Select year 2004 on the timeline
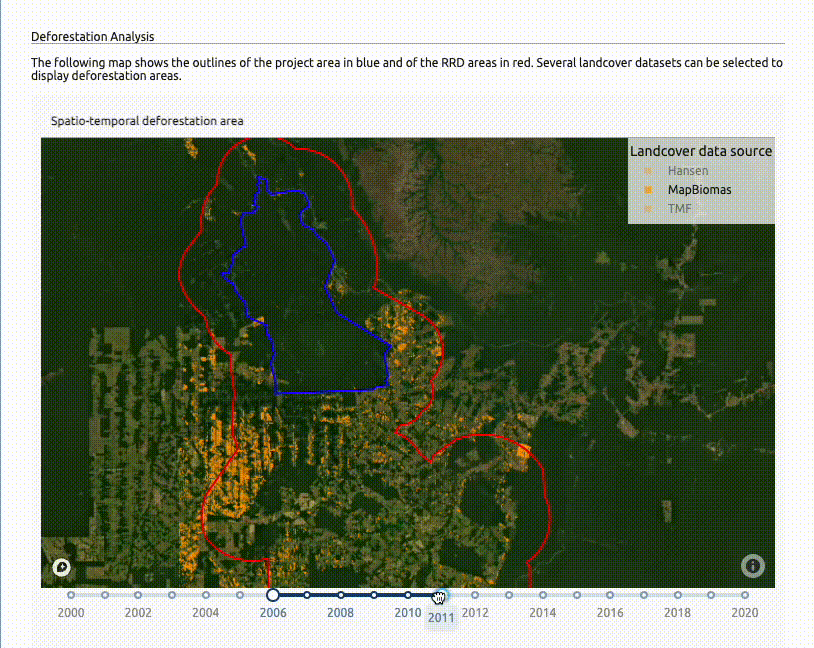Image resolution: width=814 pixels, height=648 pixels. [206, 595]
